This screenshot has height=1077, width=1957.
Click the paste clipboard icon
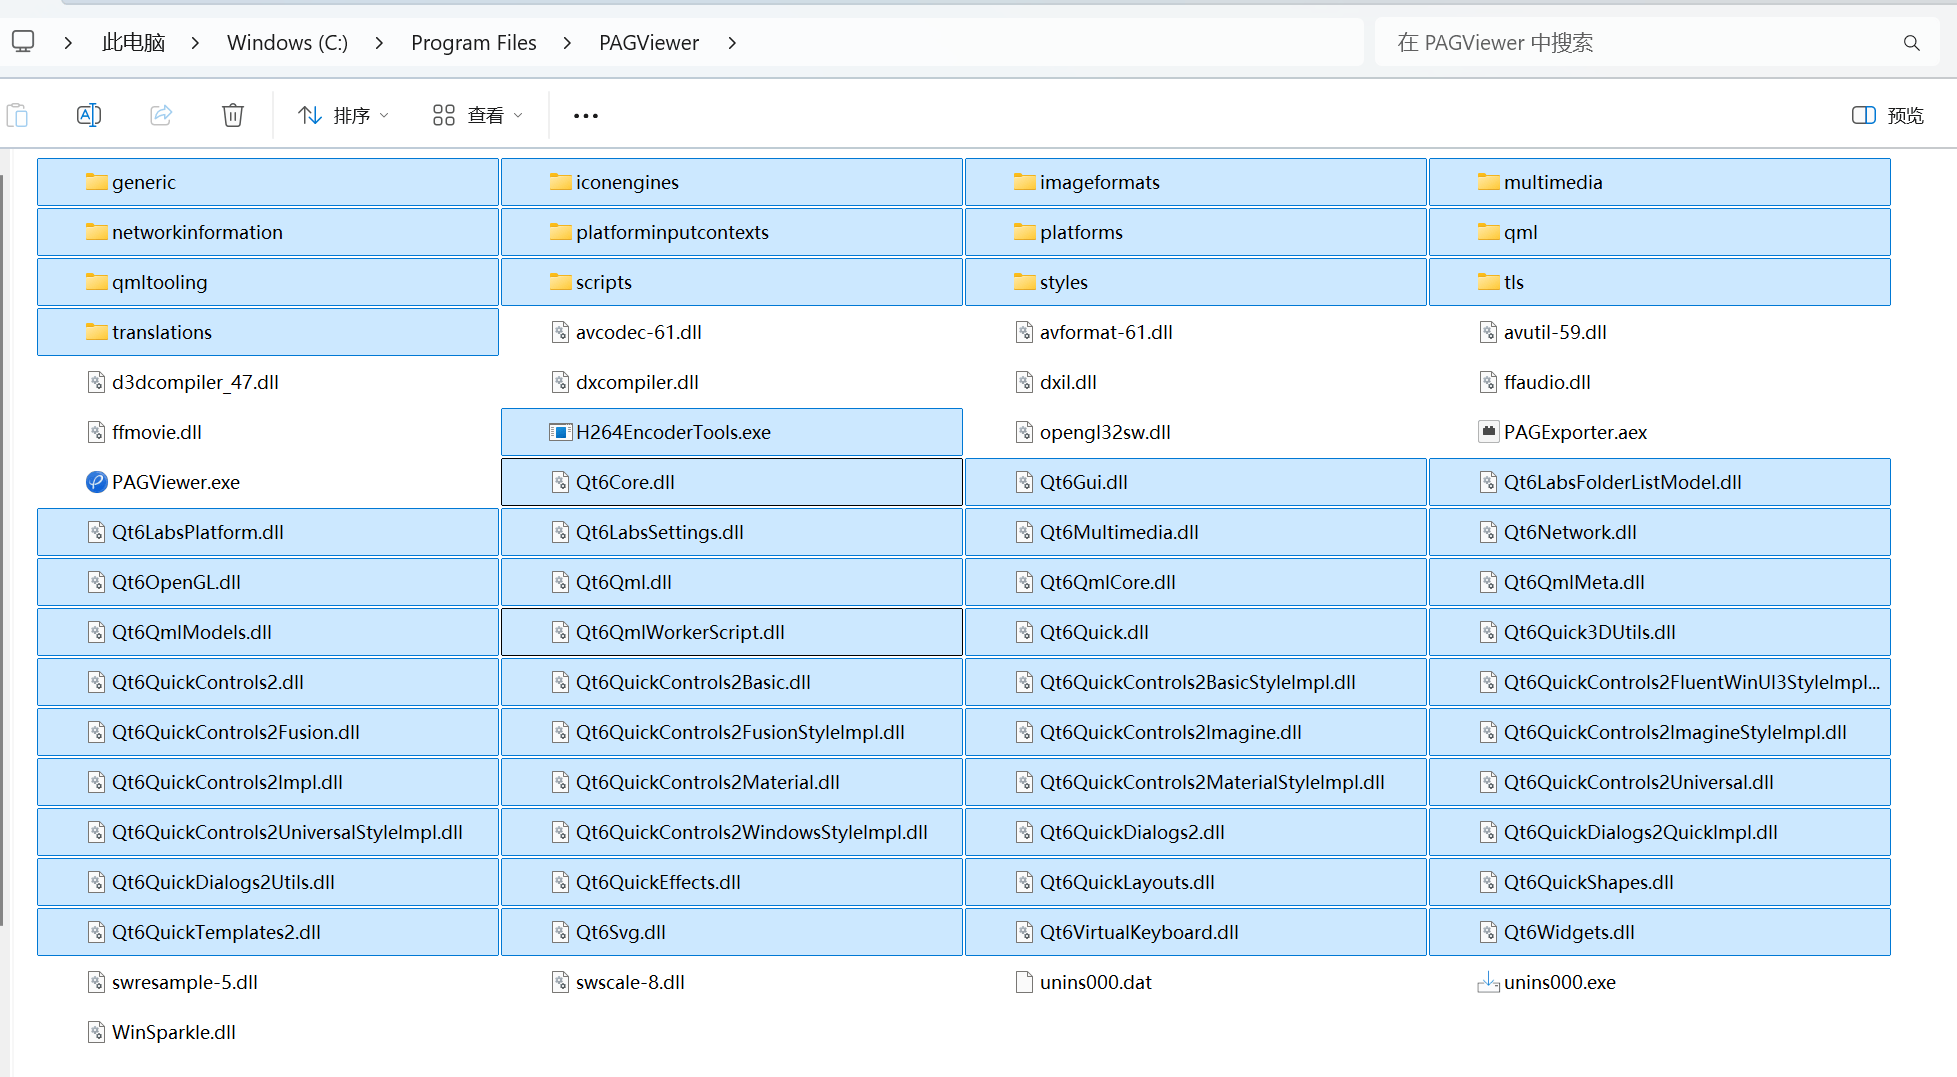tap(18, 115)
